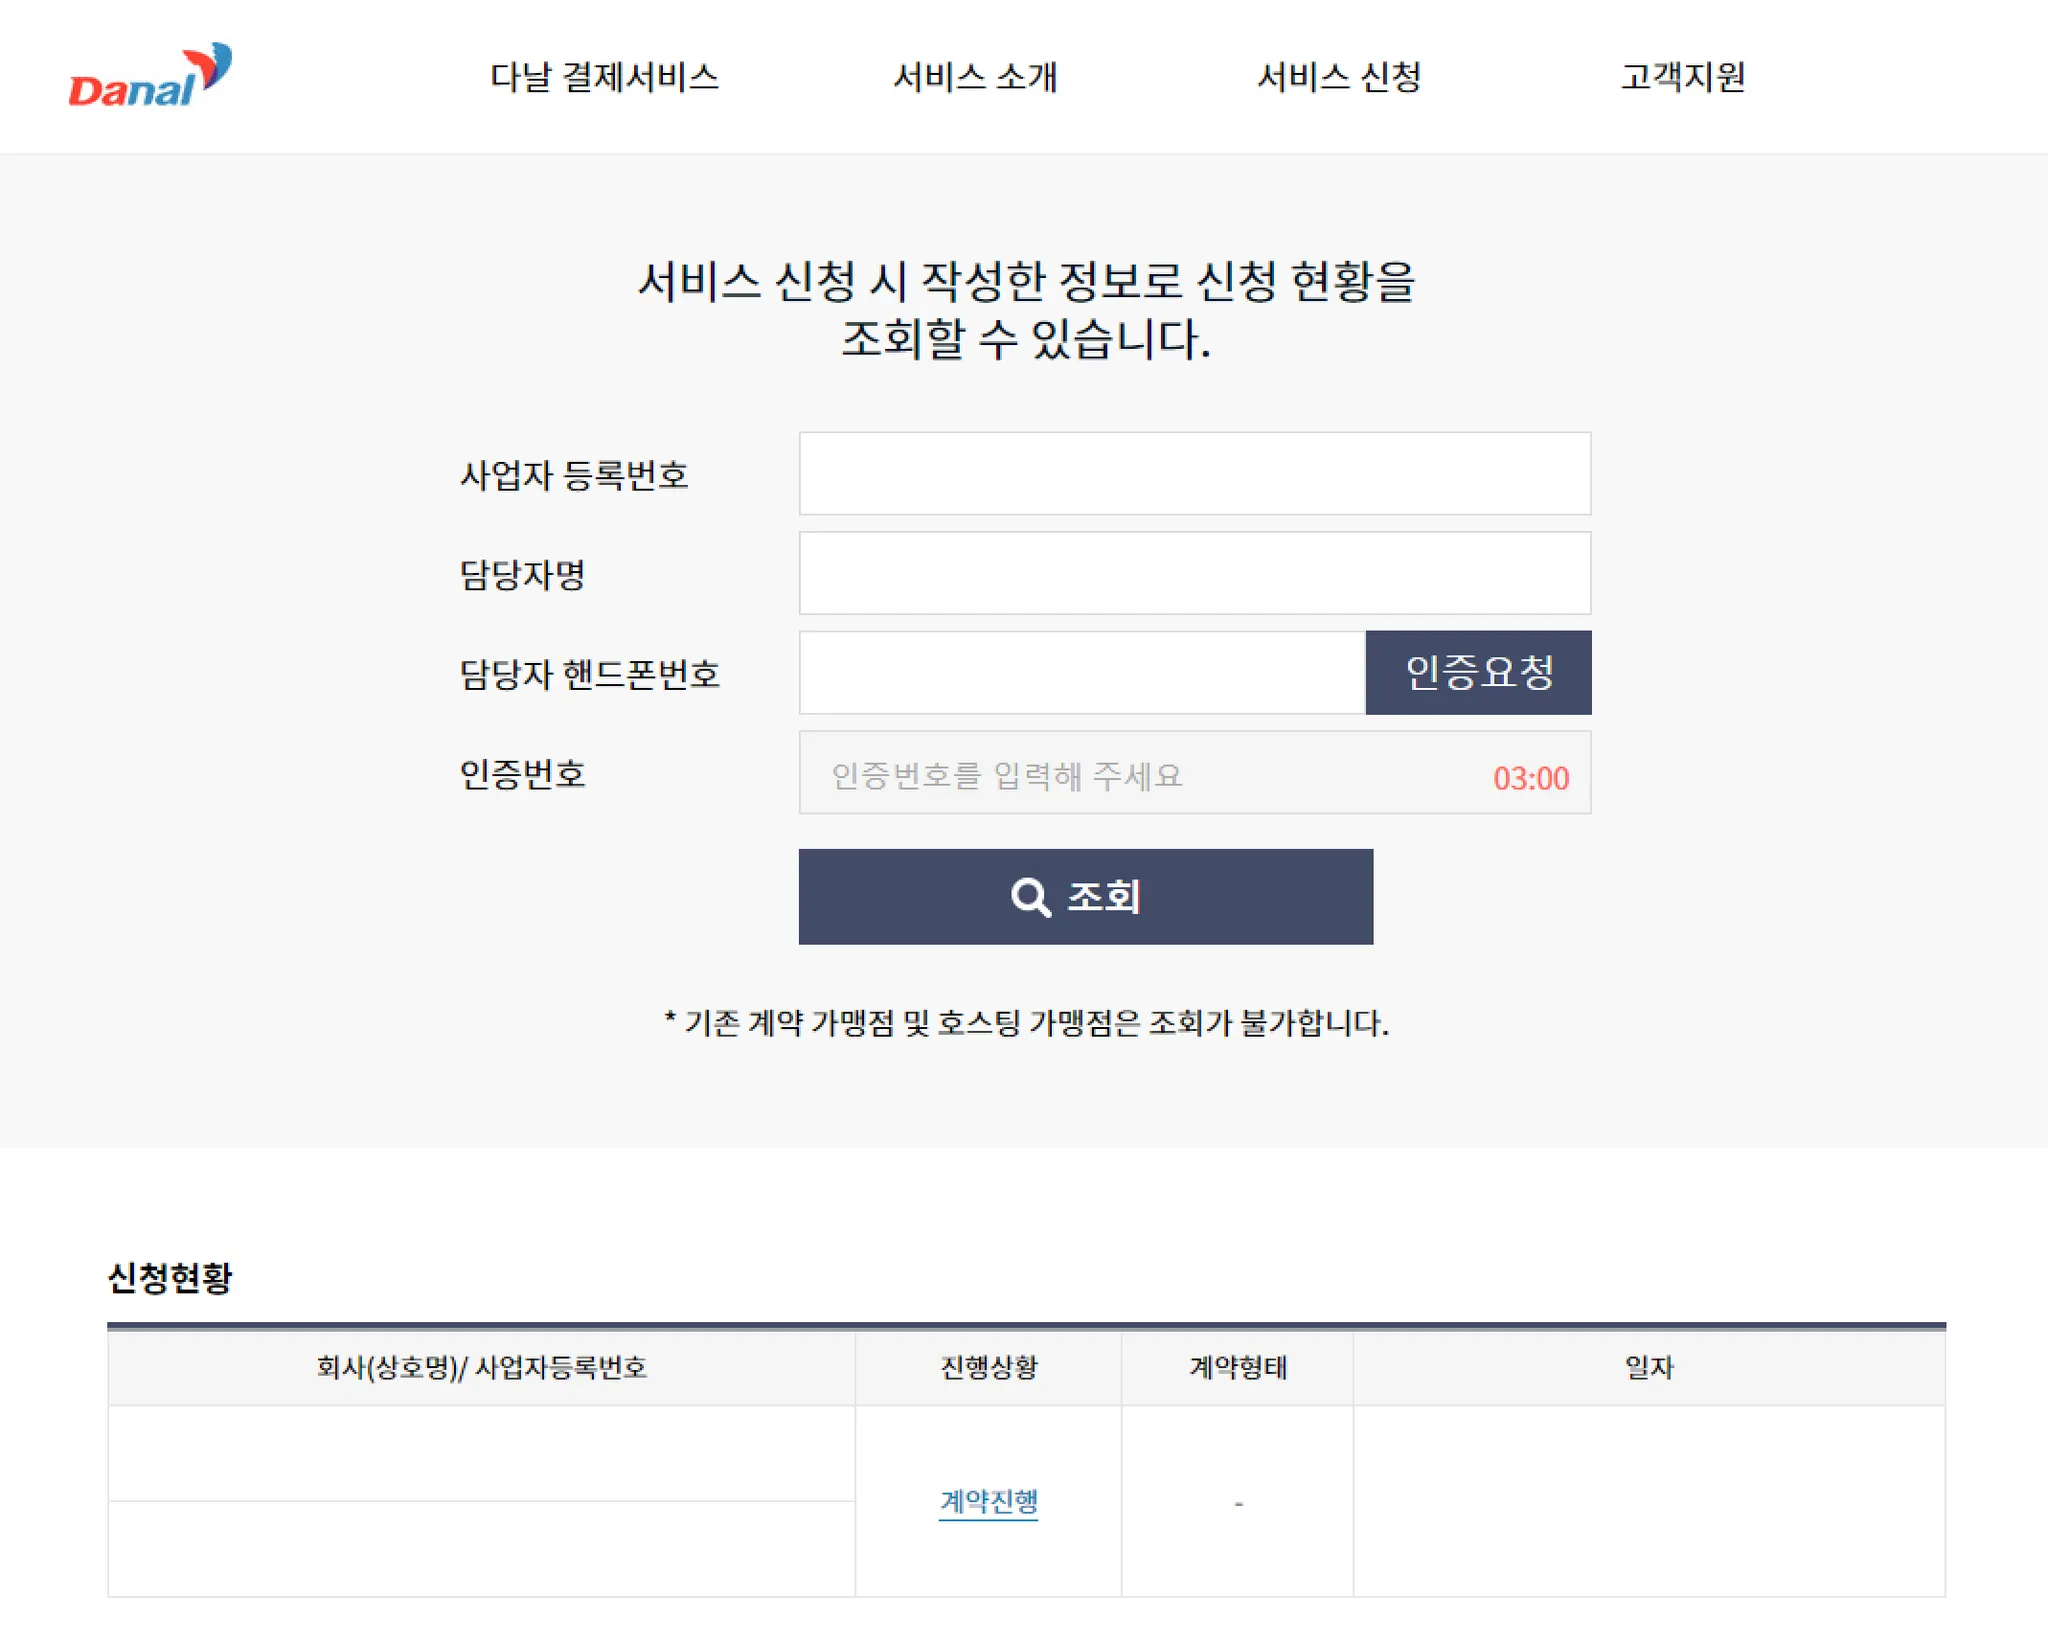Click the 신청현황 section heading
Screen dimensions: 2048x1648
pyautogui.click(x=170, y=1278)
